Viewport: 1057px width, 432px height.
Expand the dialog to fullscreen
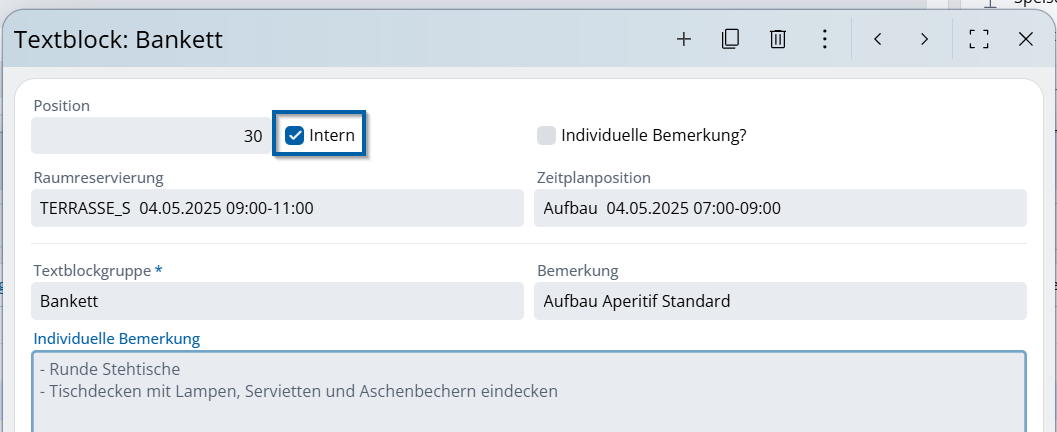(978, 39)
